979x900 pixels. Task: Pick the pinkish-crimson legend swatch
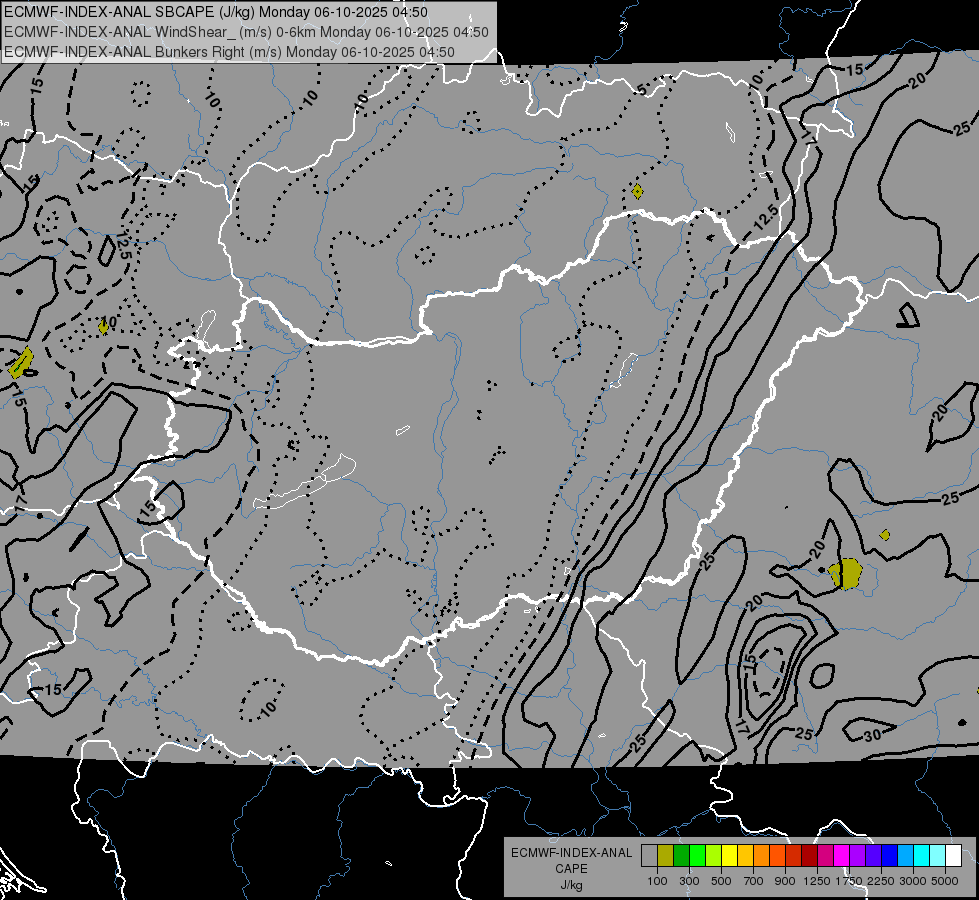[x=825, y=856]
